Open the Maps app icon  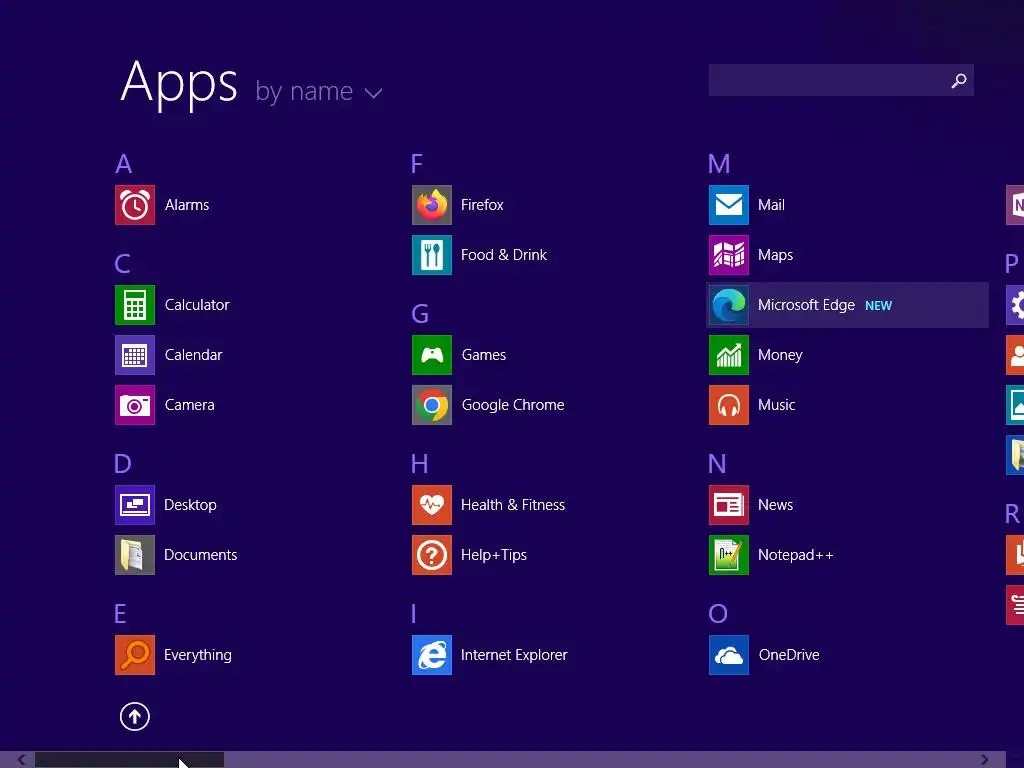click(x=729, y=255)
